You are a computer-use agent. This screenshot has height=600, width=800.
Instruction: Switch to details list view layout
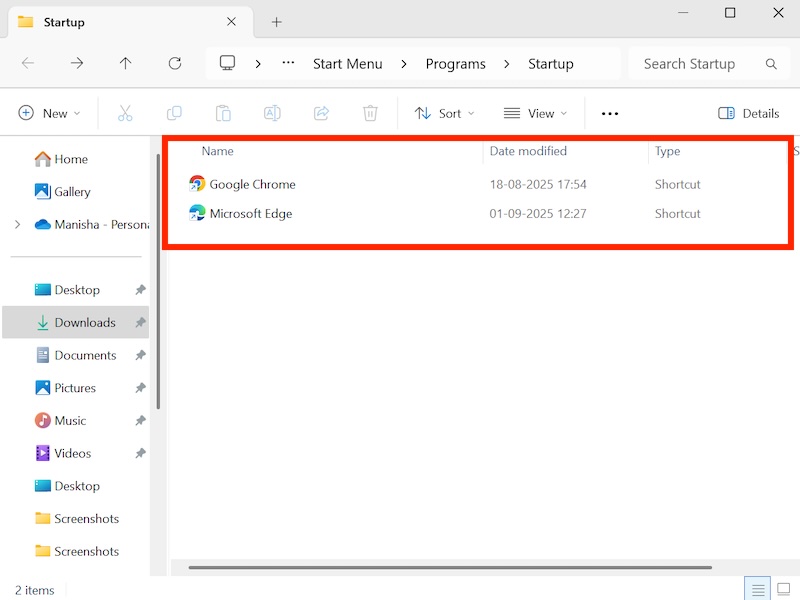(758, 590)
